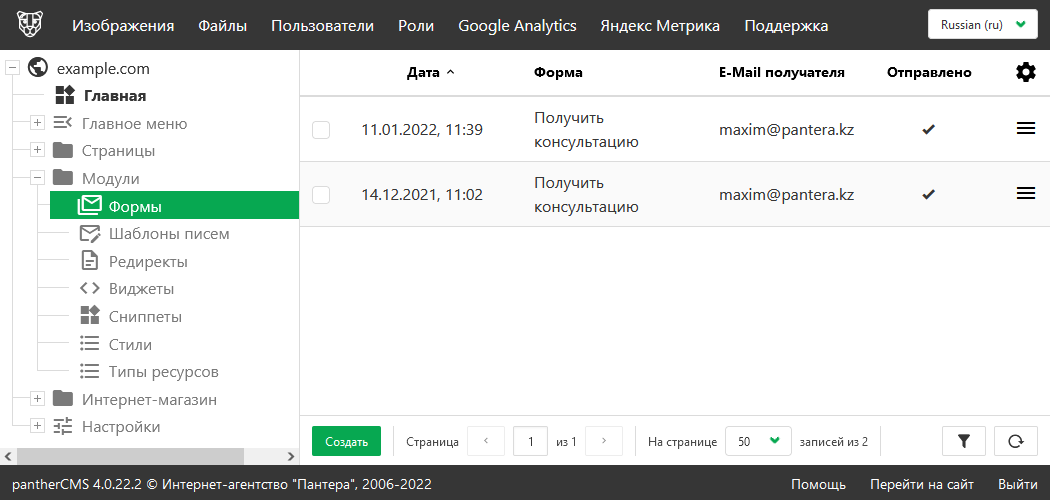This screenshot has height=500, width=1050.
Task: Expand the Интернет-магазин tree node
Action: [37, 399]
